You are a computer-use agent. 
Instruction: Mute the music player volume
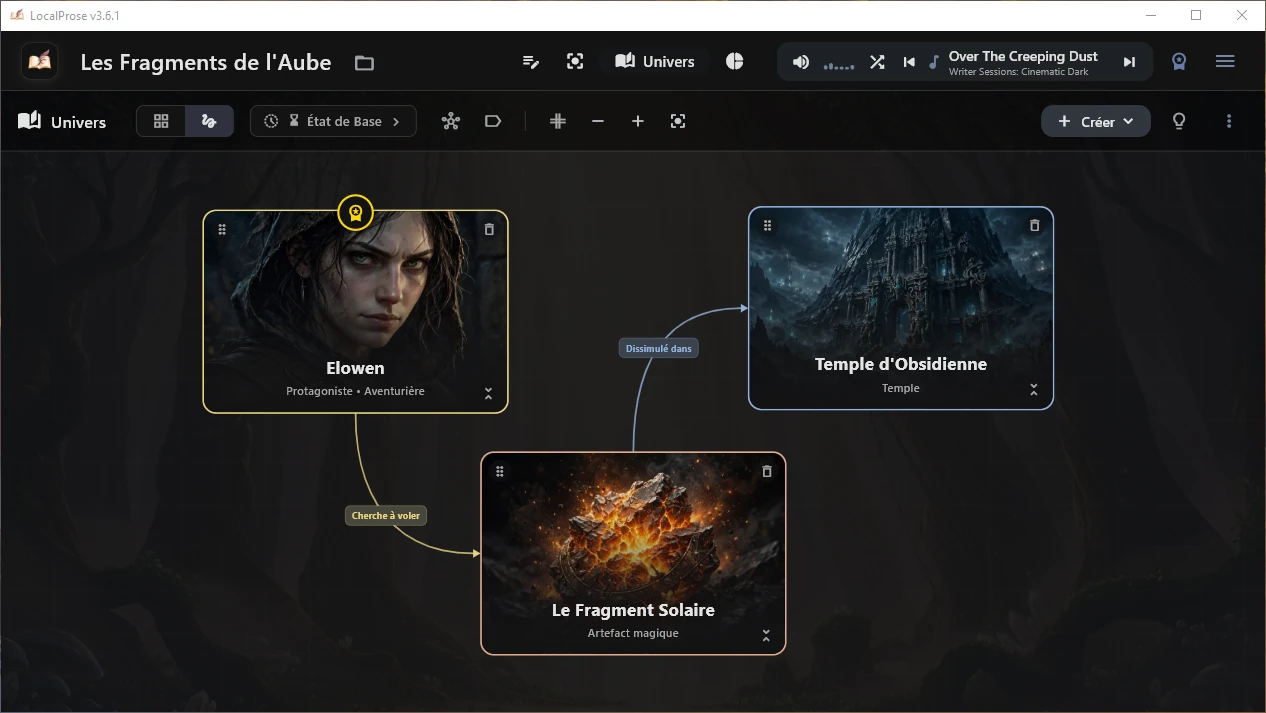pos(801,62)
